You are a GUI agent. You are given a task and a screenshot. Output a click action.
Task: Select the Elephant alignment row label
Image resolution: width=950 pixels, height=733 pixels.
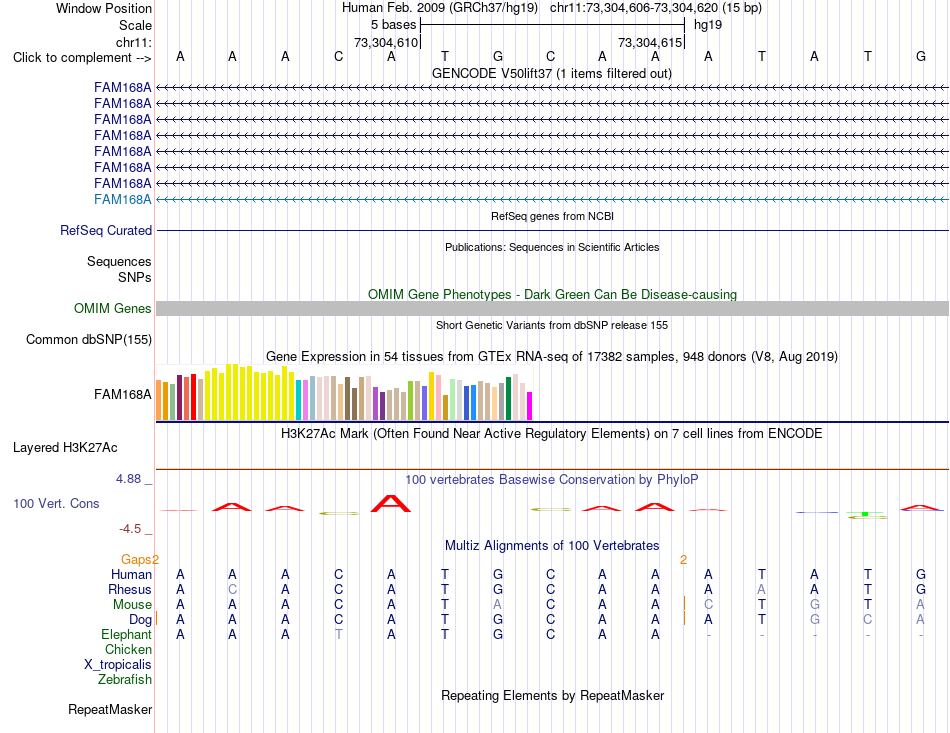(x=126, y=634)
